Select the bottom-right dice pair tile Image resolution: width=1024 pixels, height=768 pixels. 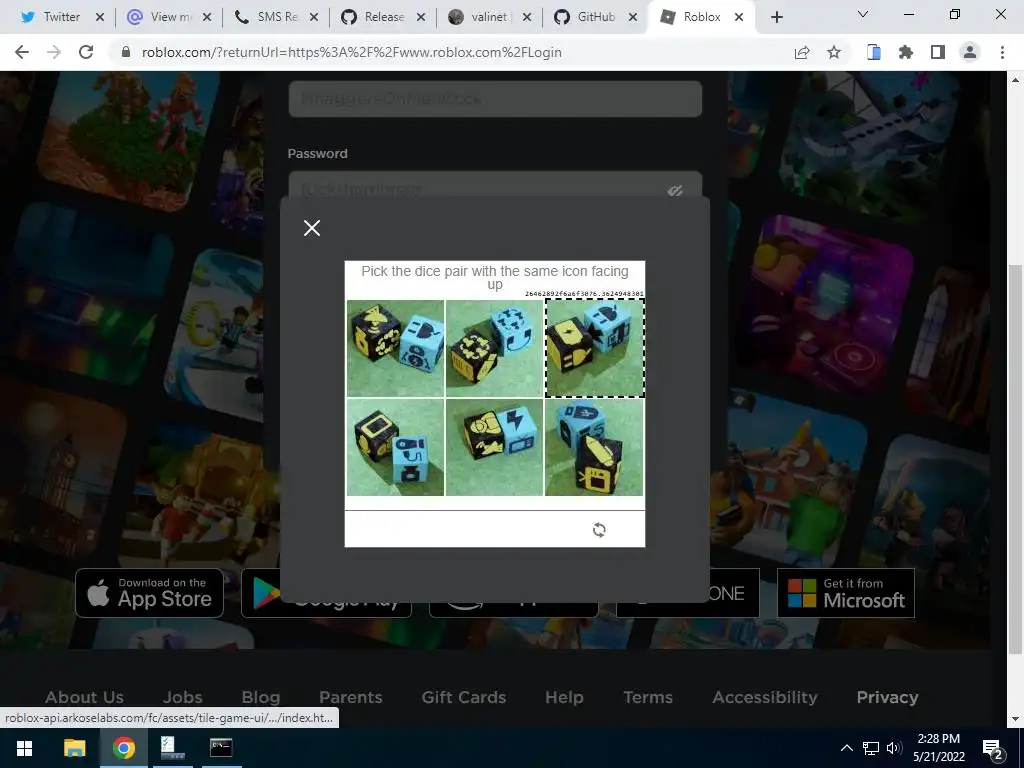click(x=594, y=447)
